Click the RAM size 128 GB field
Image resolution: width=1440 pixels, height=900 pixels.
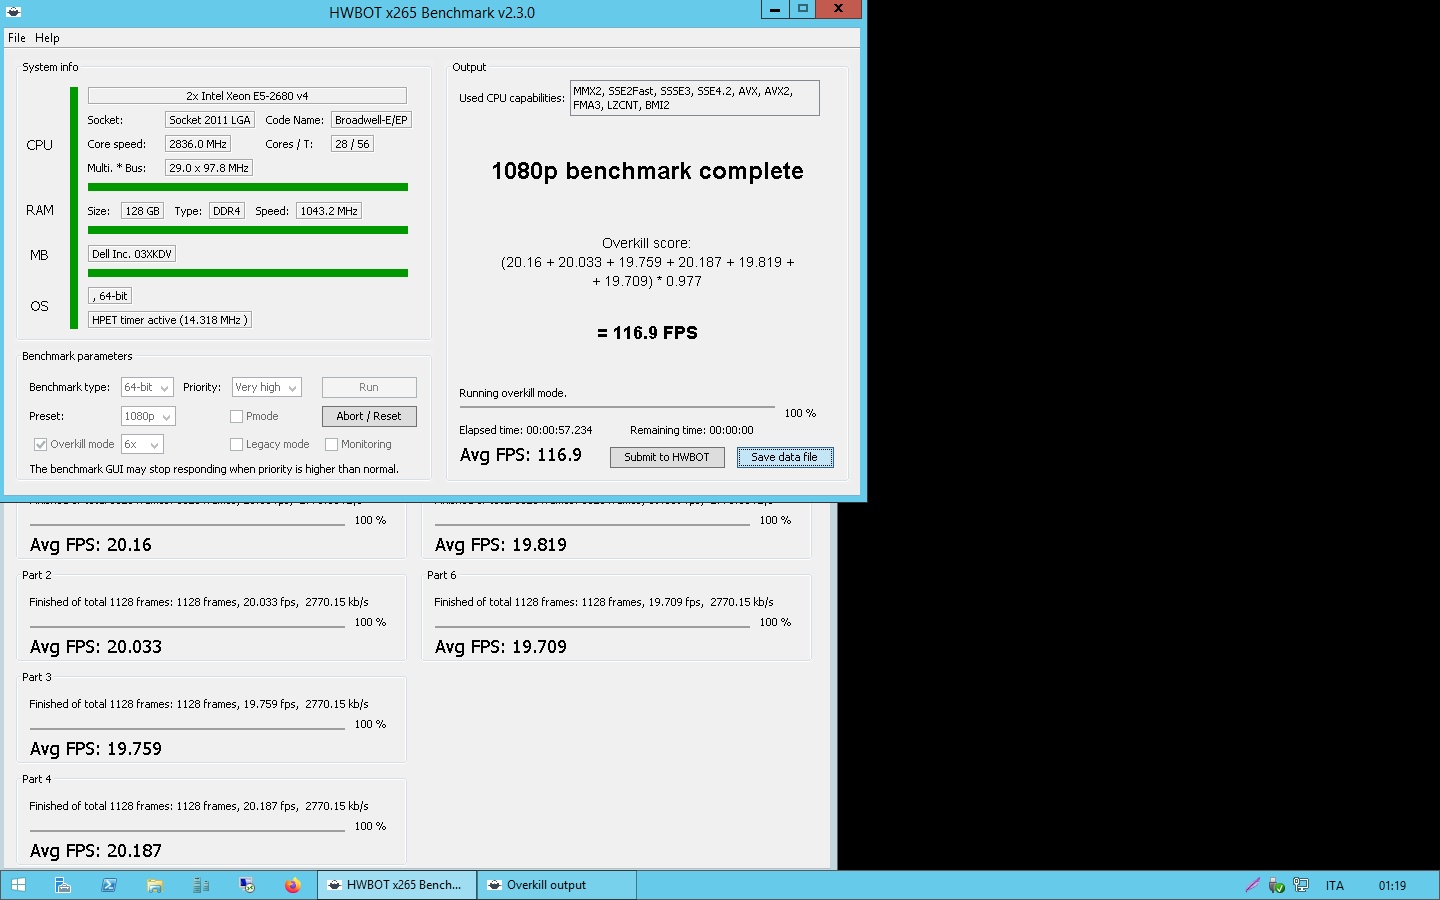pyautogui.click(x=142, y=211)
